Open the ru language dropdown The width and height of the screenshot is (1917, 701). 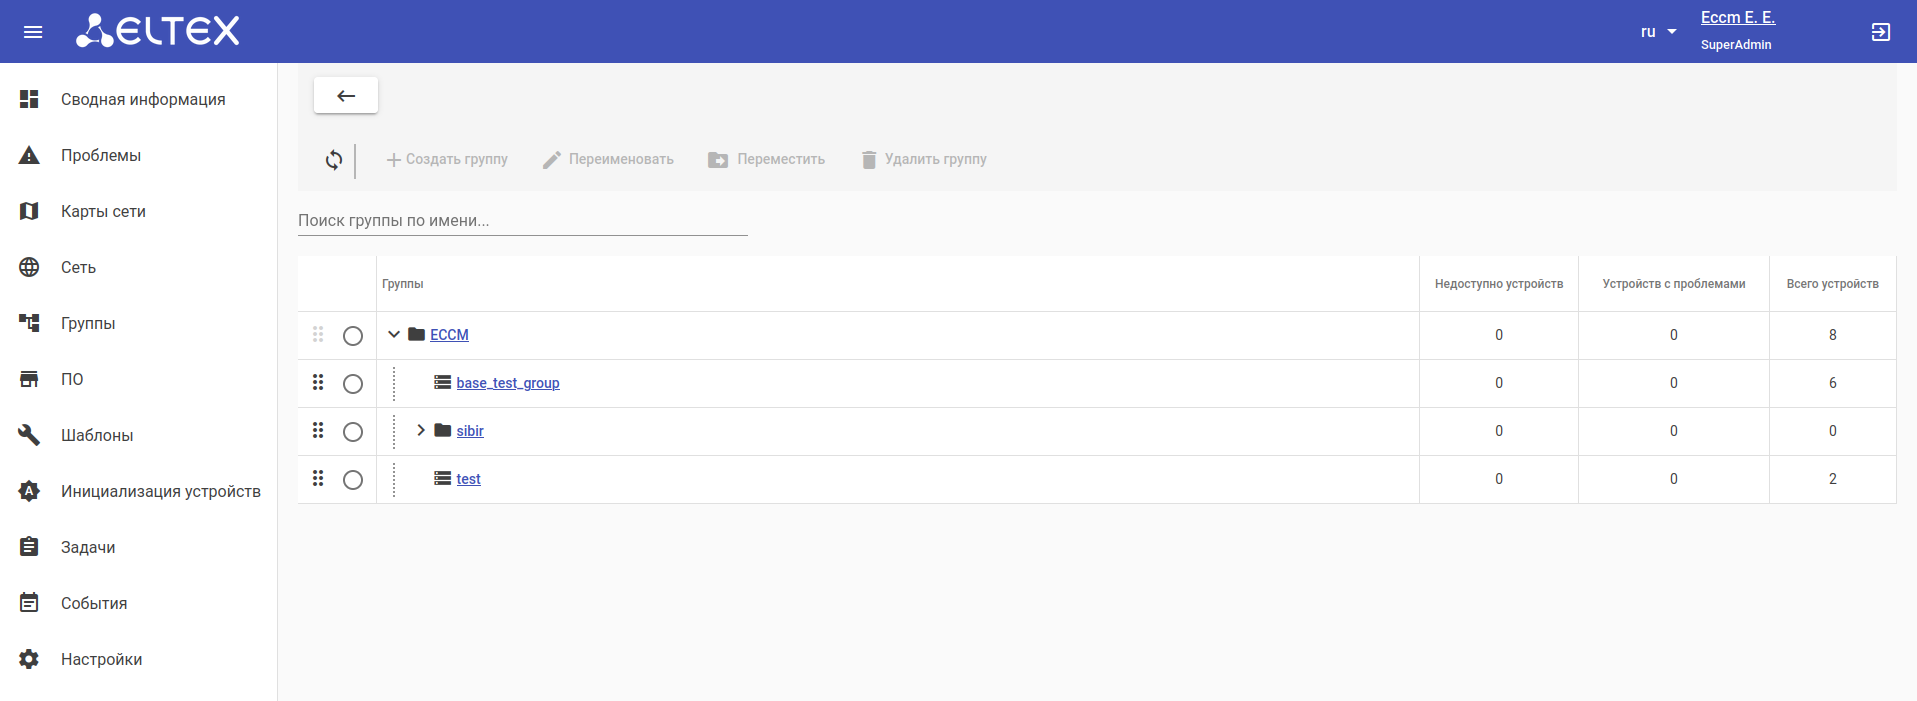[1659, 32]
